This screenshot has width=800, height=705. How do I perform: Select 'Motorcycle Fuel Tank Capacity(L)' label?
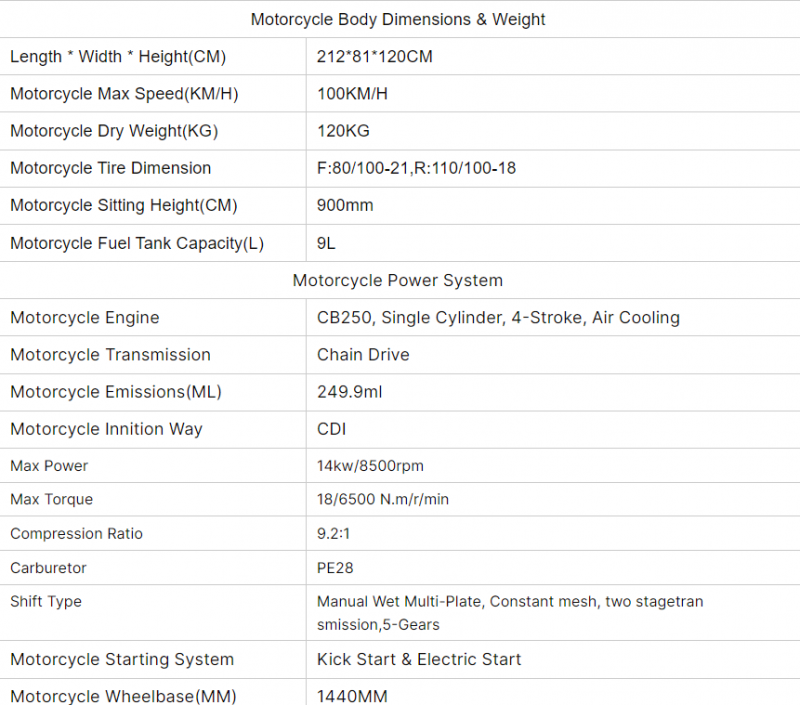pos(137,243)
